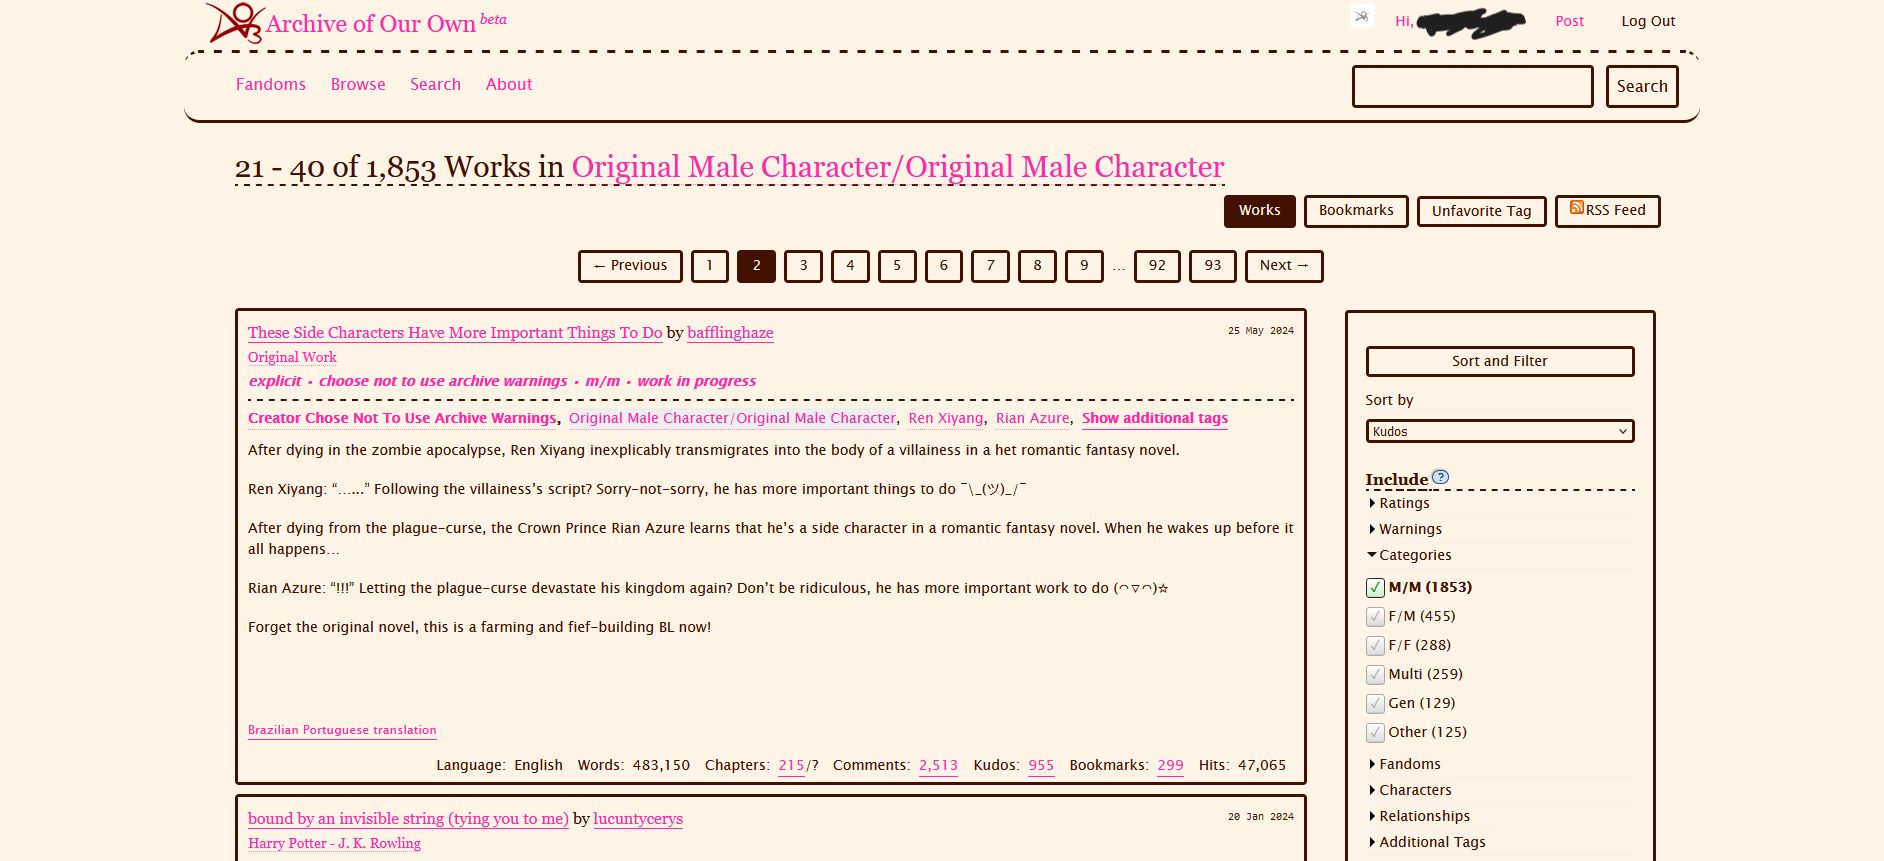This screenshot has height=861, width=1884.
Task: Jump to last page 93
Action: point(1213,266)
